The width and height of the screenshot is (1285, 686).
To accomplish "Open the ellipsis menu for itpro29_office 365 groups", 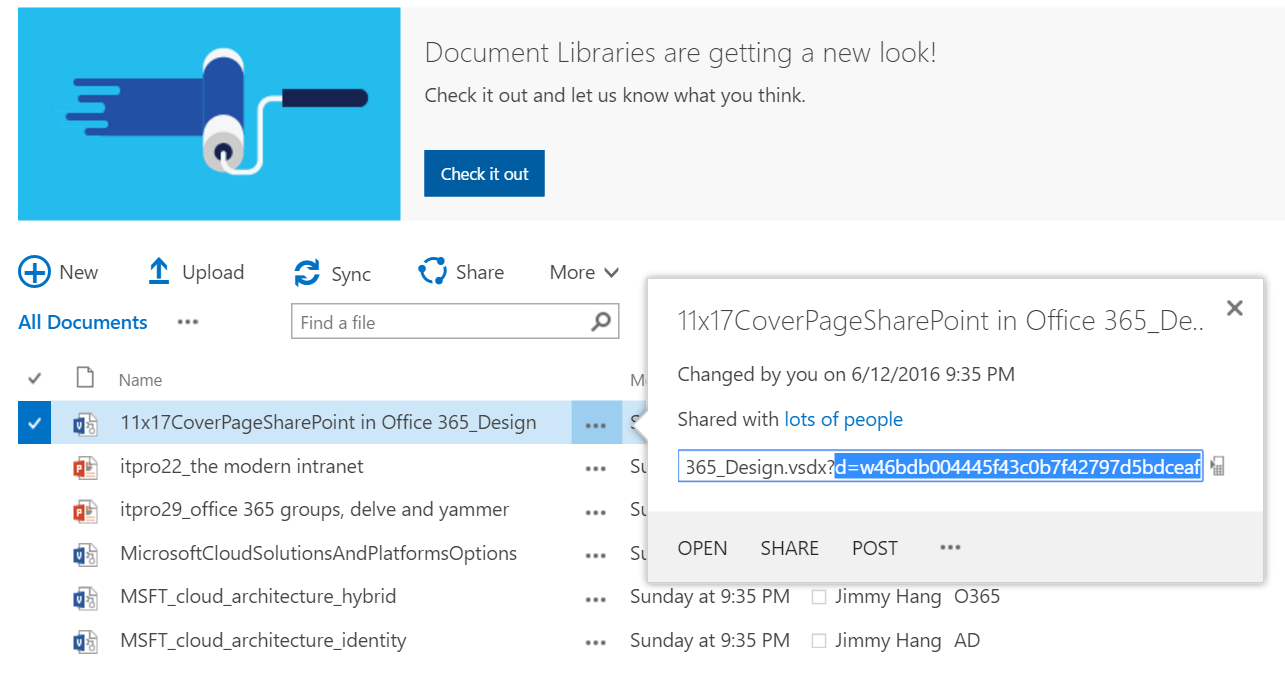I will [595, 510].
